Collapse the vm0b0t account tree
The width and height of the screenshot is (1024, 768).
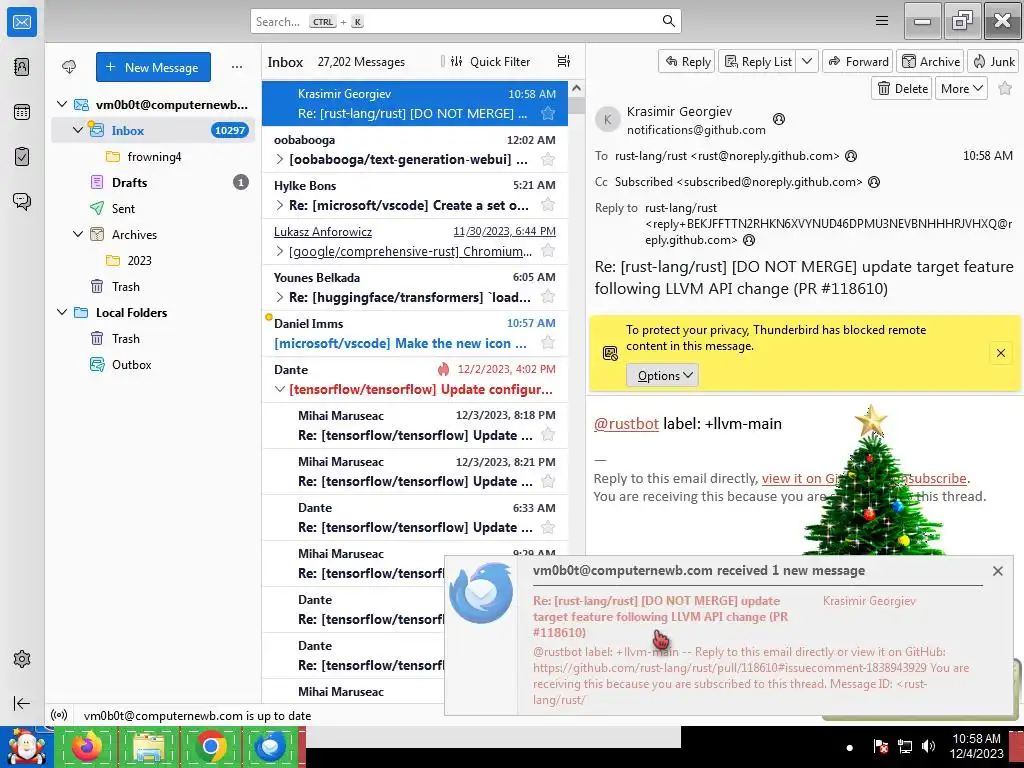[62, 104]
